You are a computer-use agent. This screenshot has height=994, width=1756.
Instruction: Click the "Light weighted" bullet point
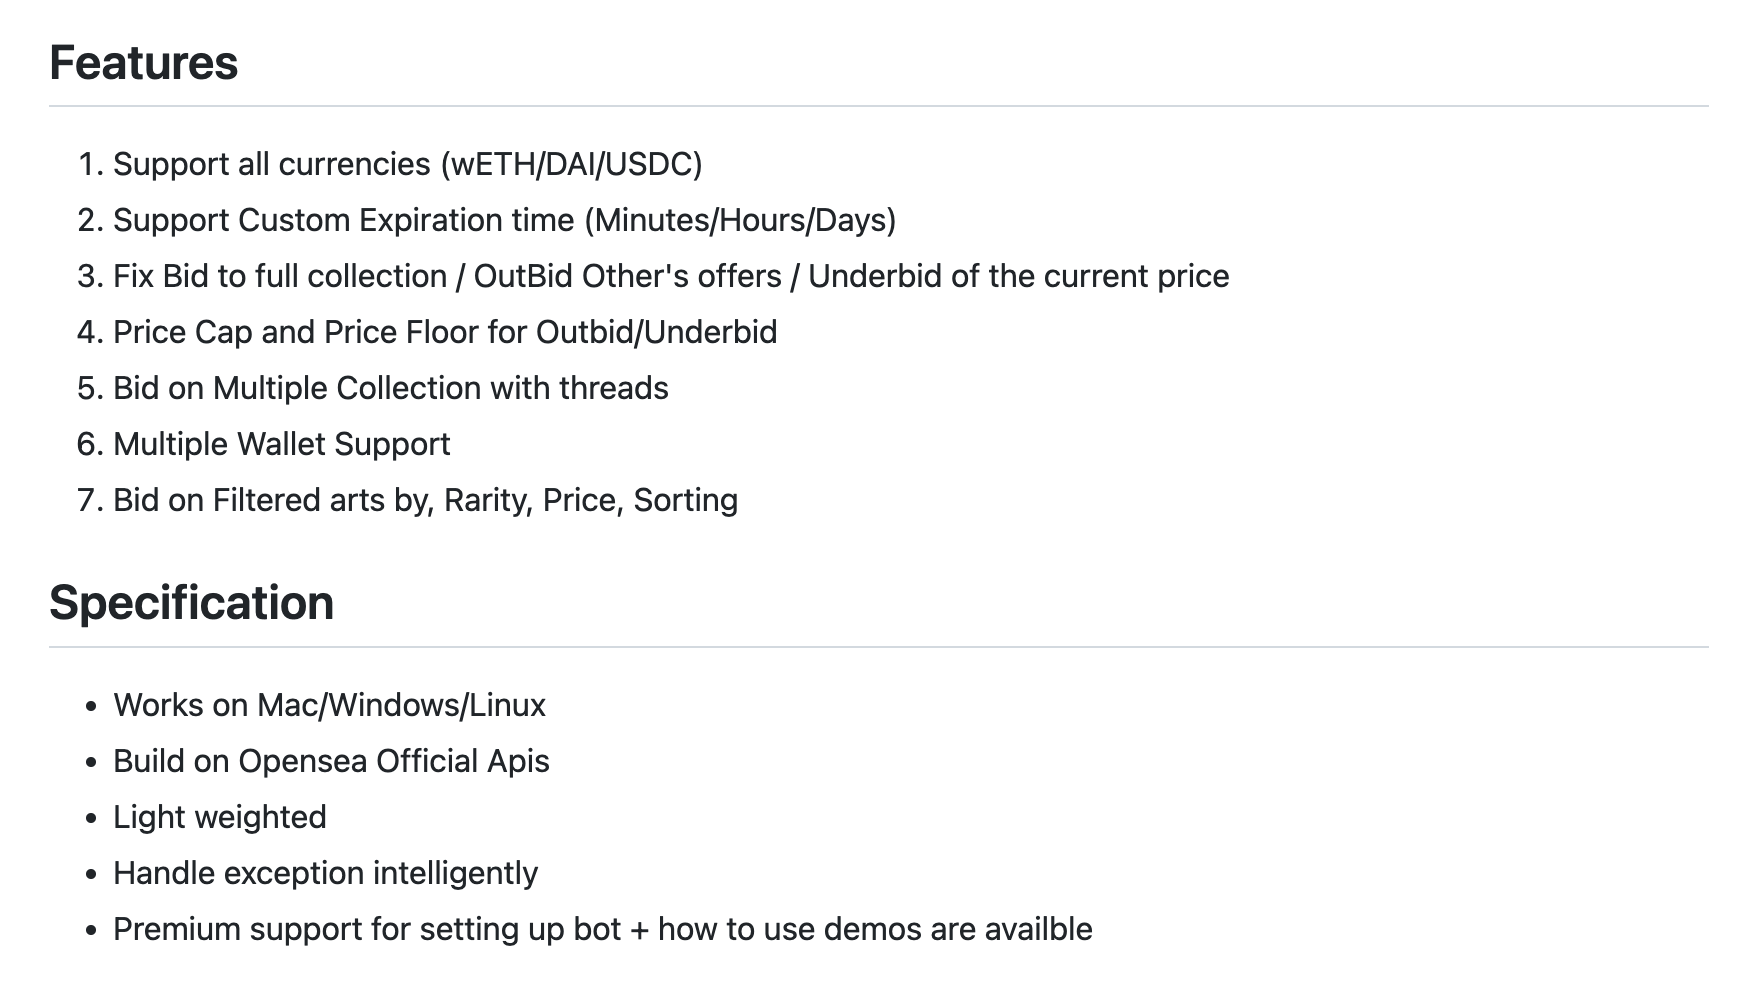tap(219, 817)
